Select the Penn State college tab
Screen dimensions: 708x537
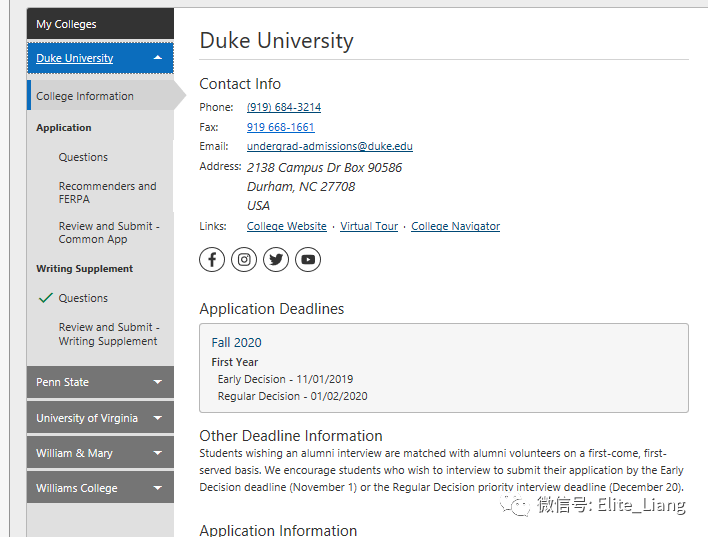(x=100, y=382)
